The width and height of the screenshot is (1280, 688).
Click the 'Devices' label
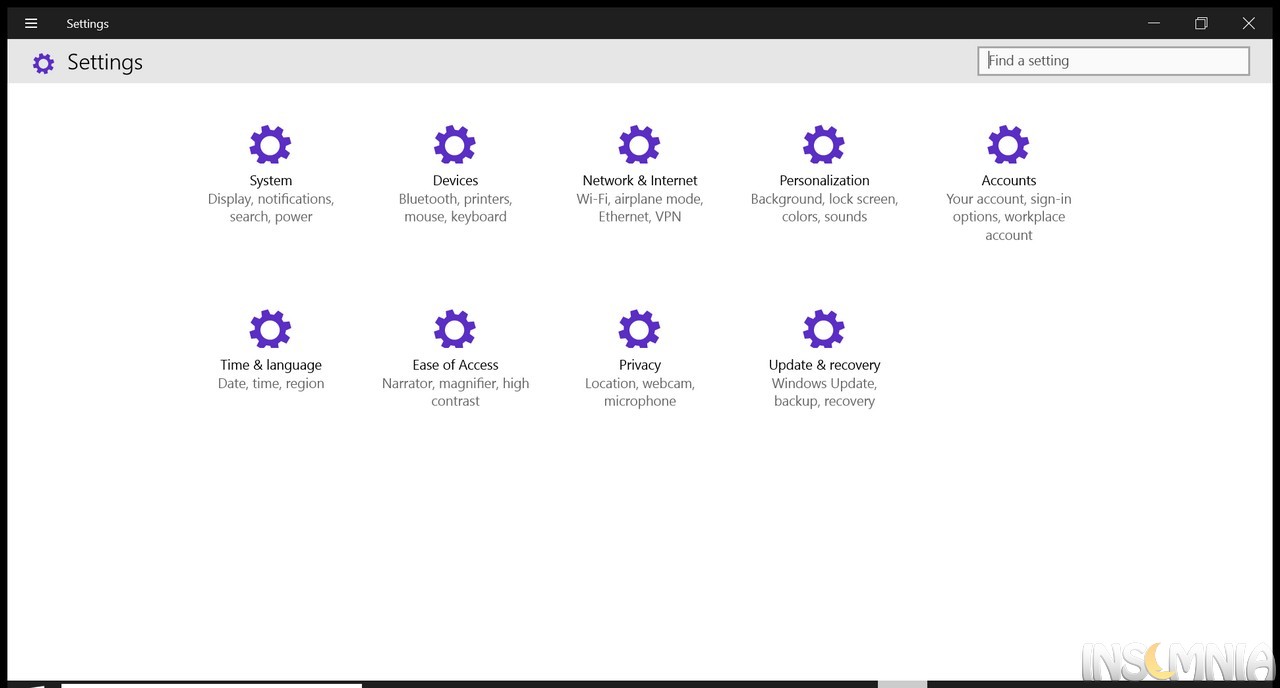coord(455,181)
